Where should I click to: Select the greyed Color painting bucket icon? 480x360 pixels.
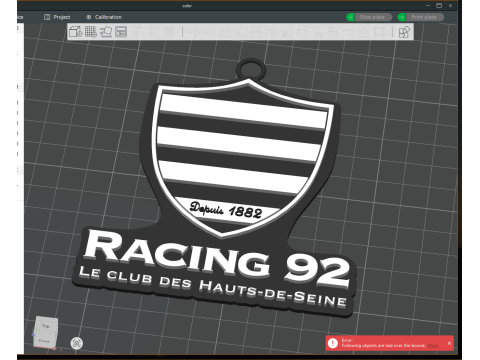(x=332, y=32)
